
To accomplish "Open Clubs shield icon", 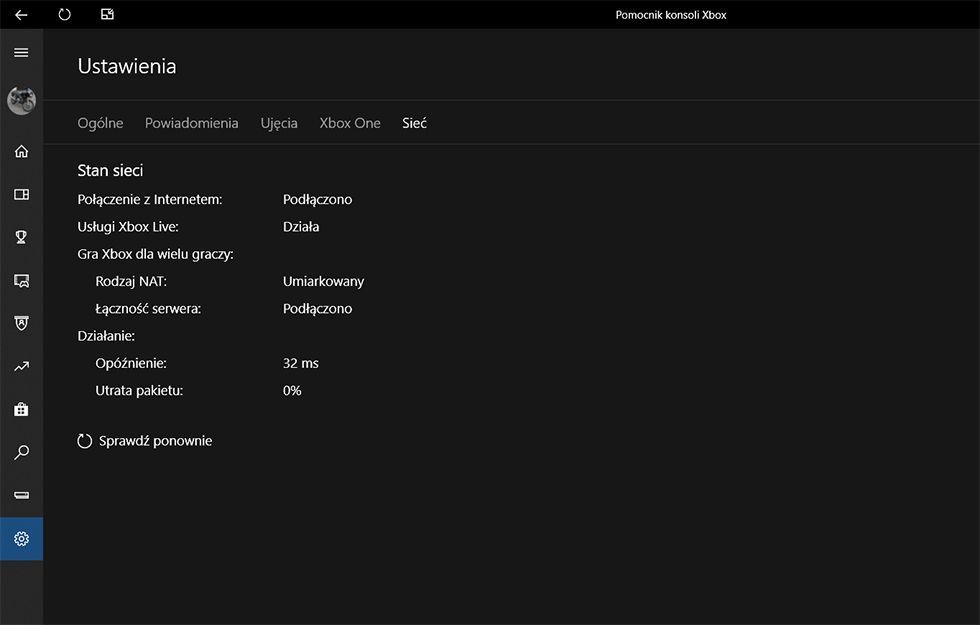I will (x=21, y=324).
